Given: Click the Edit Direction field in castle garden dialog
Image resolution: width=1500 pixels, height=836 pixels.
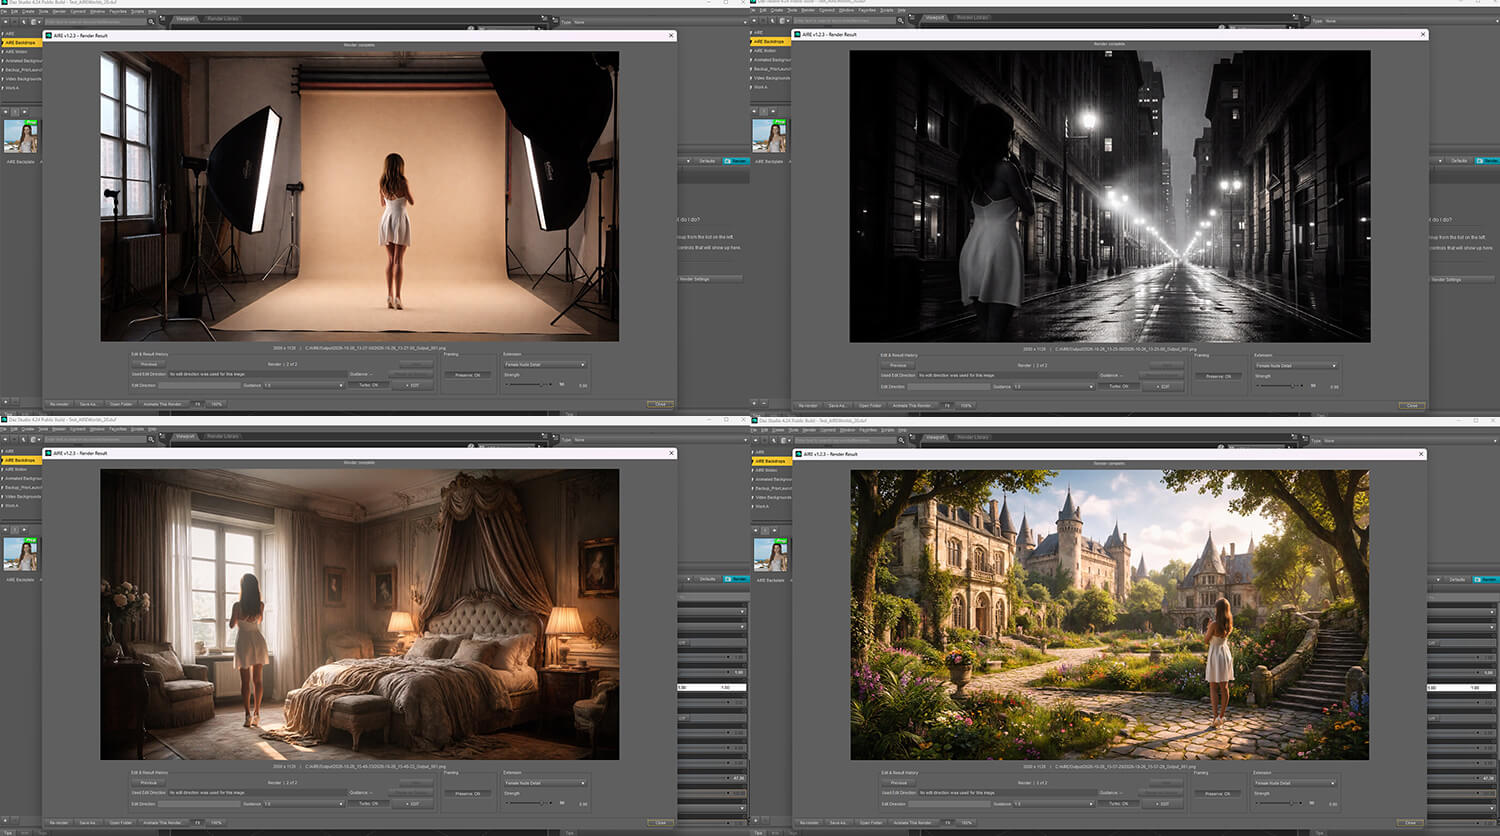Looking at the screenshot, I should 949,804.
